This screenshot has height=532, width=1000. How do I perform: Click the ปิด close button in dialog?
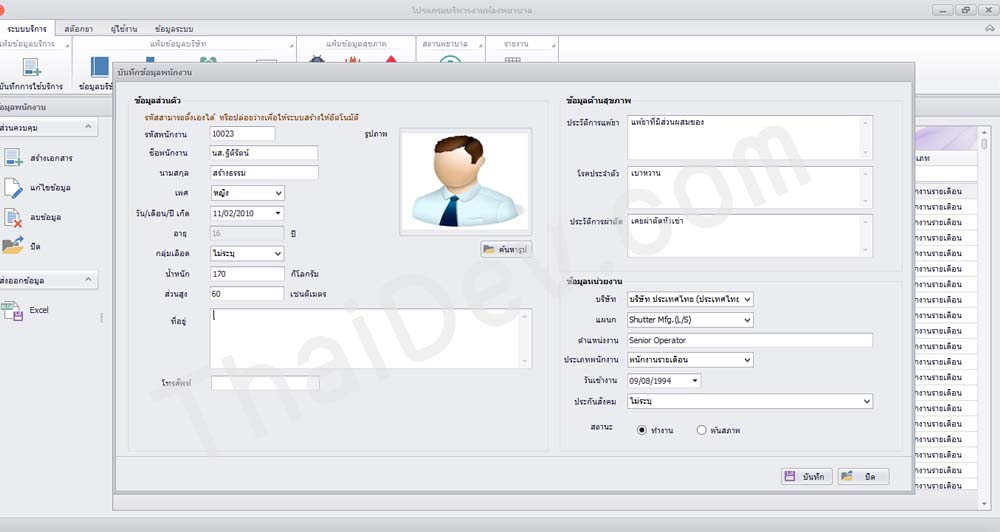click(863, 477)
